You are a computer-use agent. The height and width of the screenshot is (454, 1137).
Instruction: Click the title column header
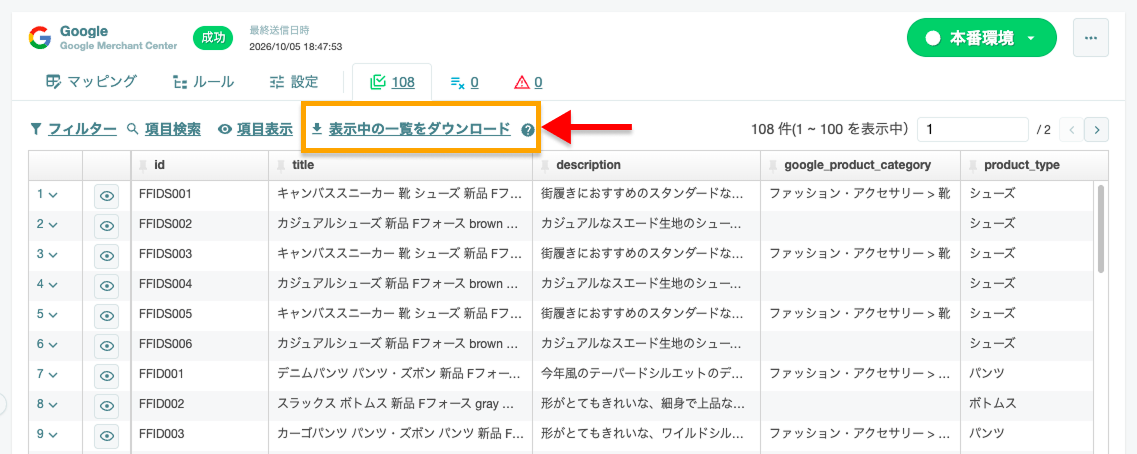[400, 165]
